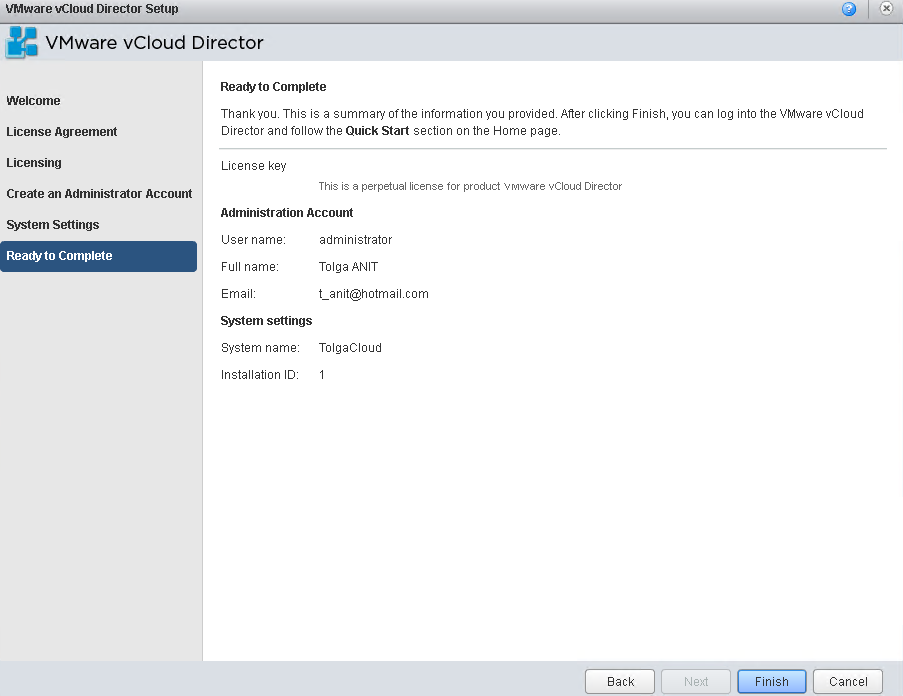This screenshot has width=903, height=696.
Task: Click the Installation ID value 1
Action: coord(322,375)
